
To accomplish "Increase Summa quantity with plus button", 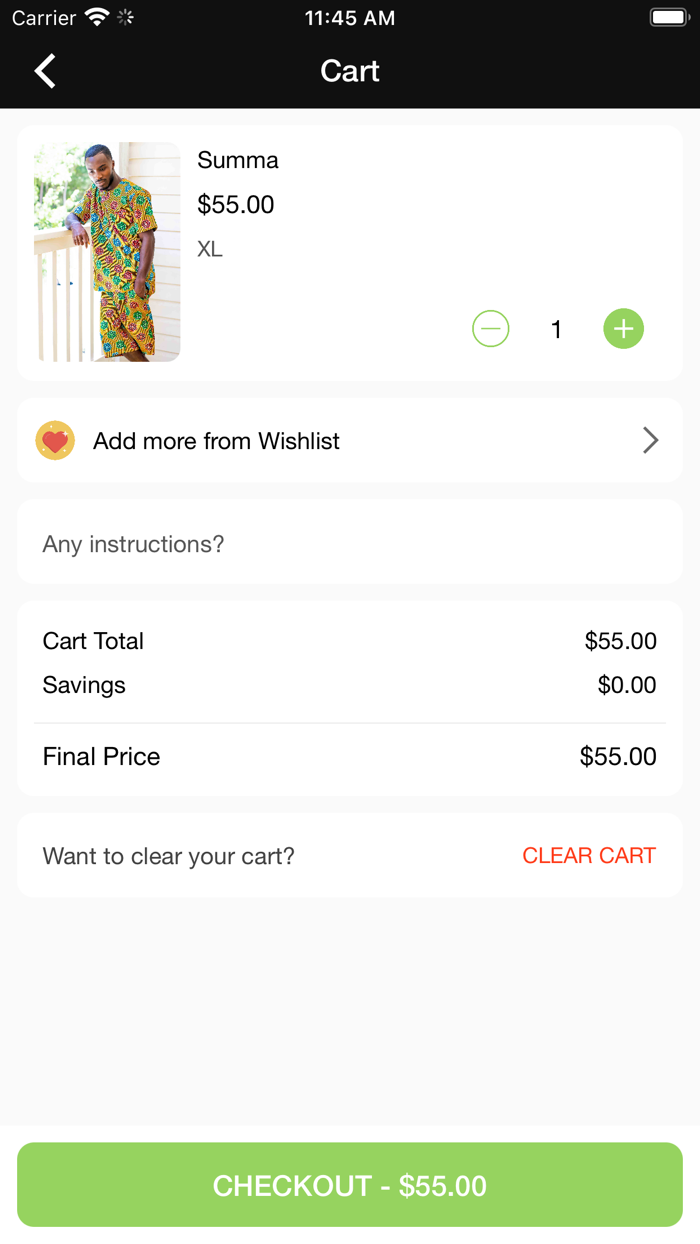I will coord(623,329).
